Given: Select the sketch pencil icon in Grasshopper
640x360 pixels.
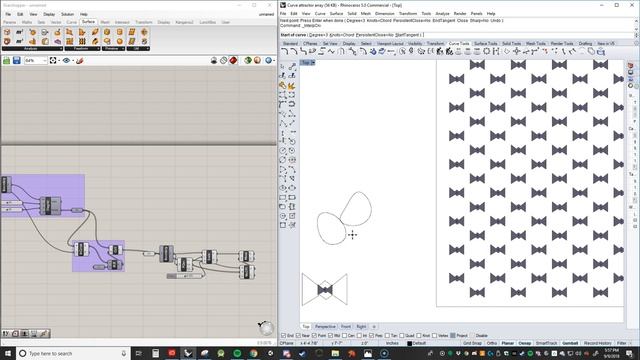Looking at the screenshot, I should pyautogui.click(x=80, y=60).
